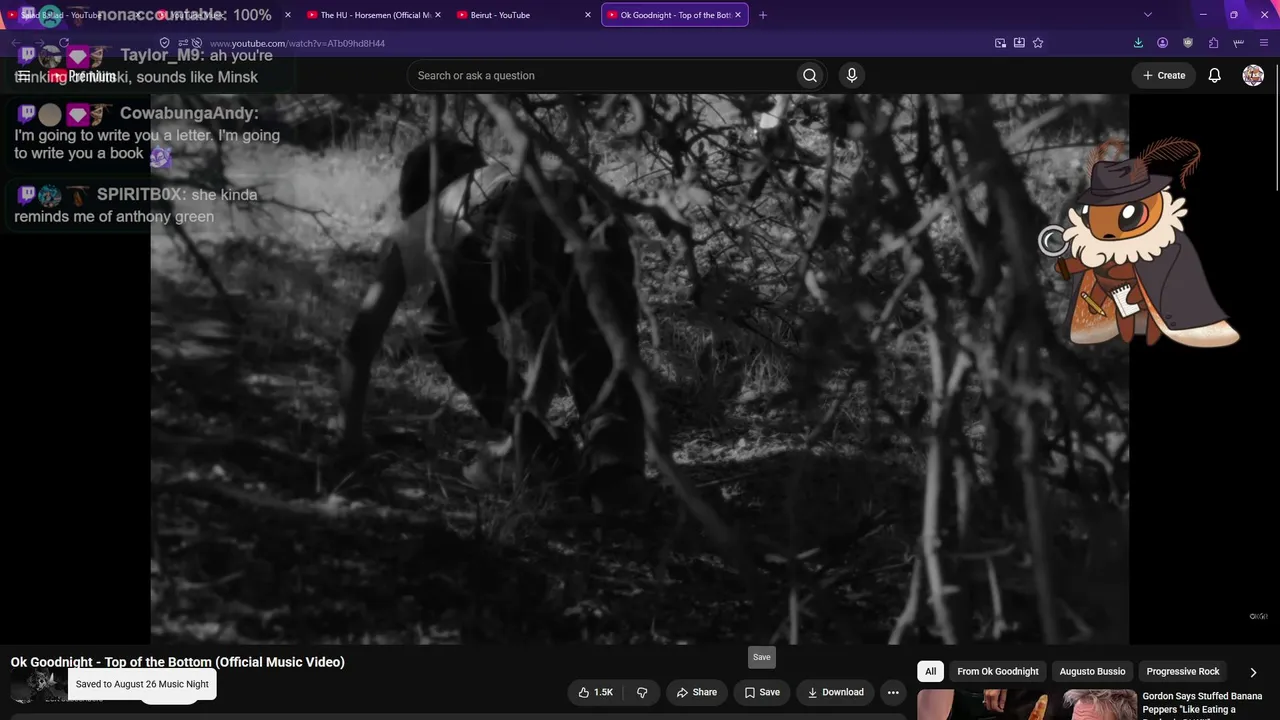Open the browser downloads panel
Screen dimensions: 1280x720
pos(1138,43)
